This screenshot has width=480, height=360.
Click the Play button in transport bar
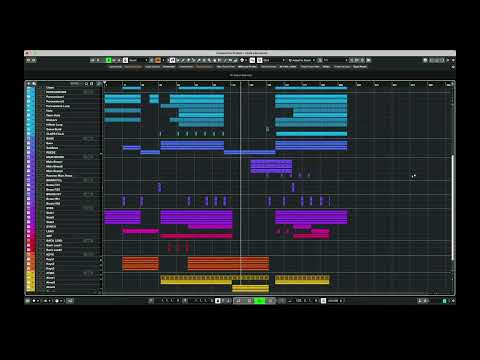click(x=260, y=301)
